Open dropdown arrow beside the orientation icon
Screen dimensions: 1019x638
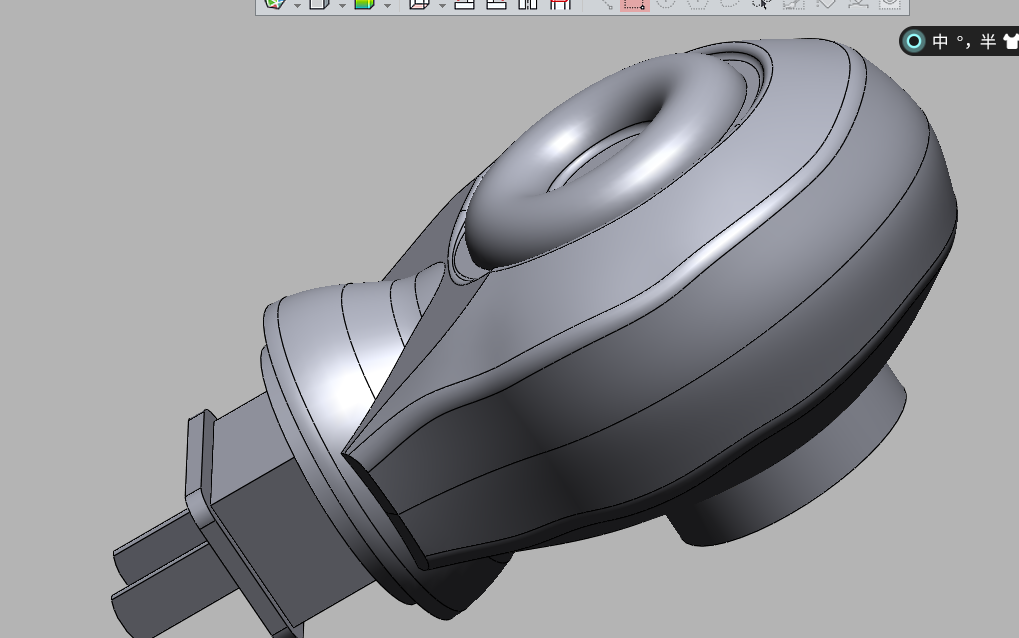pyautogui.click(x=297, y=5)
